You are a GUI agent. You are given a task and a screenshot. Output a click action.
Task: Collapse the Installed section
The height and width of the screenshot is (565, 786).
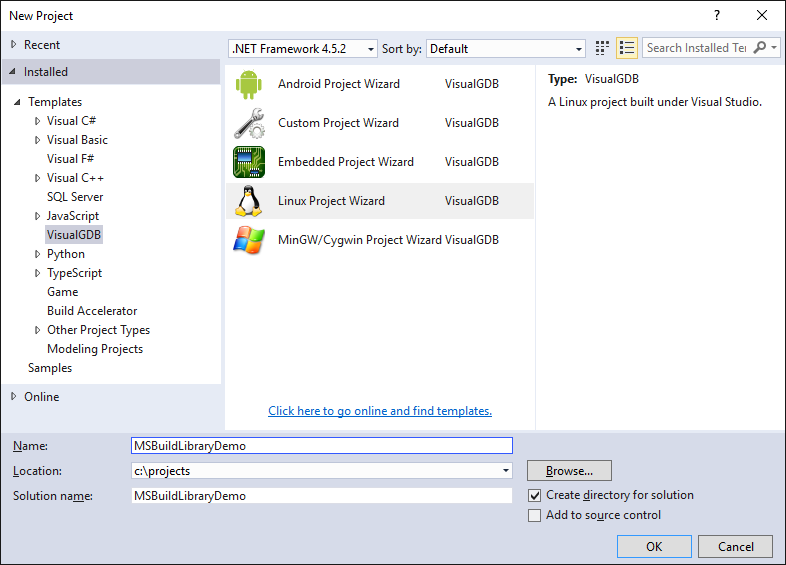[13, 72]
